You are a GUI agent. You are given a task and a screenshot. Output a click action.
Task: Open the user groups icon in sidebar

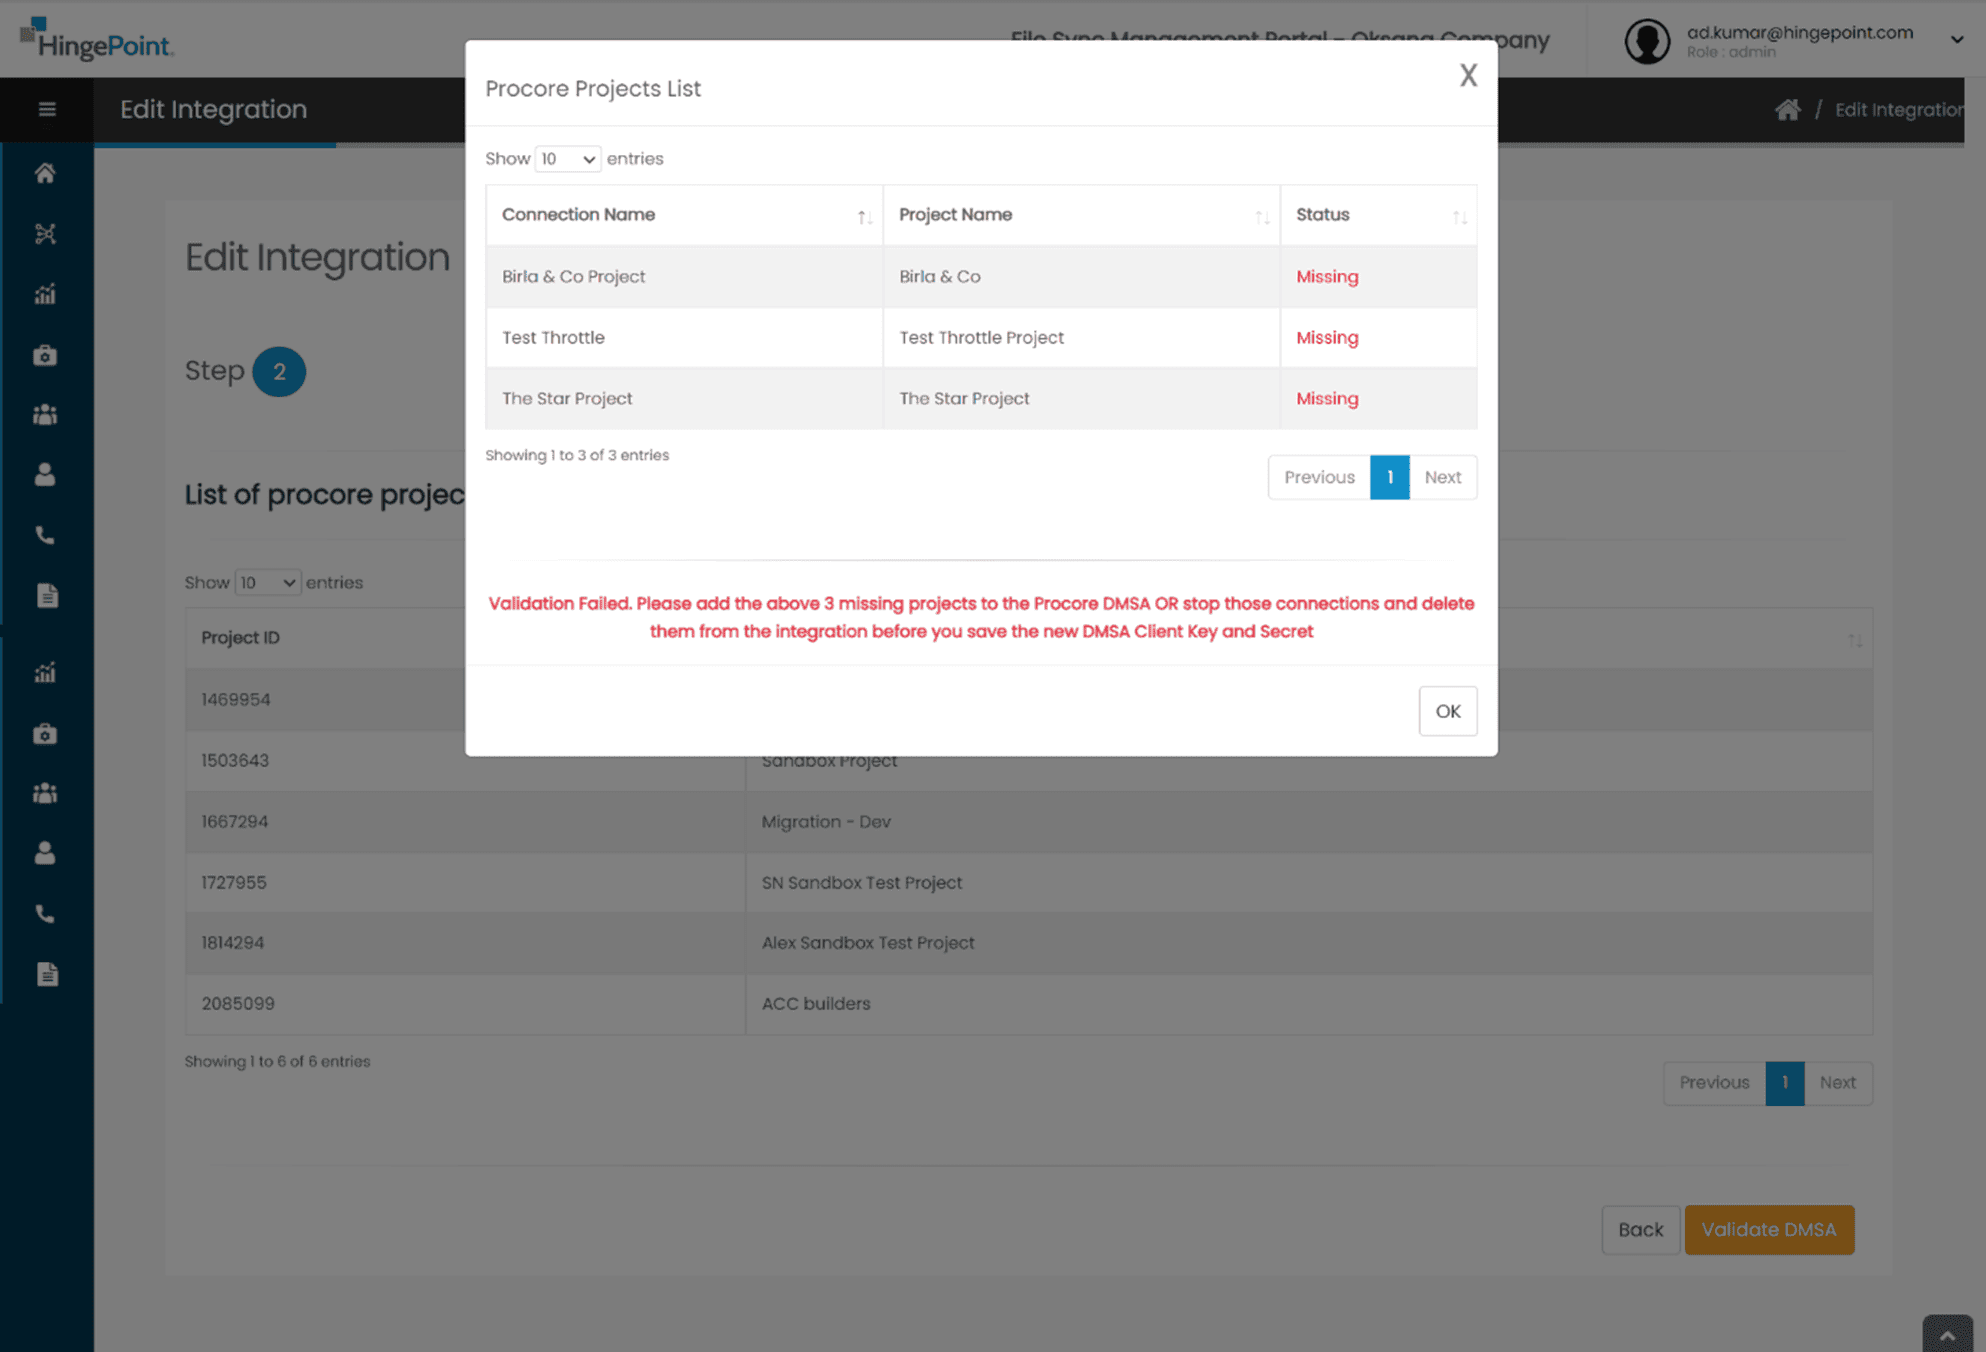(45, 414)
